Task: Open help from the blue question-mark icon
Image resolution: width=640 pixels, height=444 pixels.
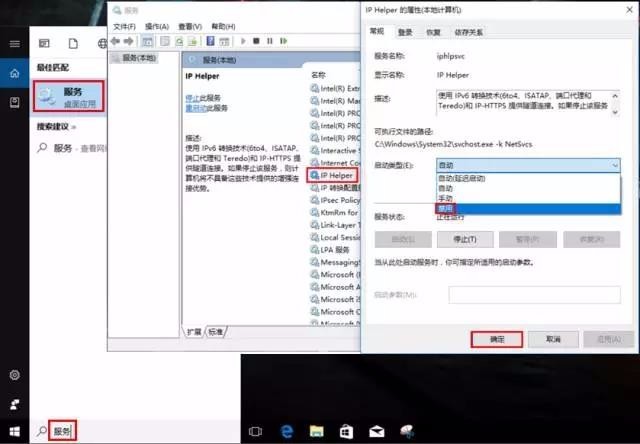Action: pyautogui.click(x=210, y=41)
